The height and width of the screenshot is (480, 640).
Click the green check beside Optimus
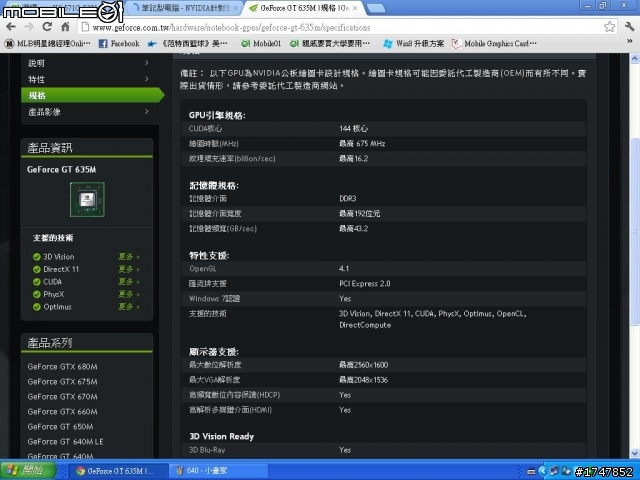pos(37,307)
